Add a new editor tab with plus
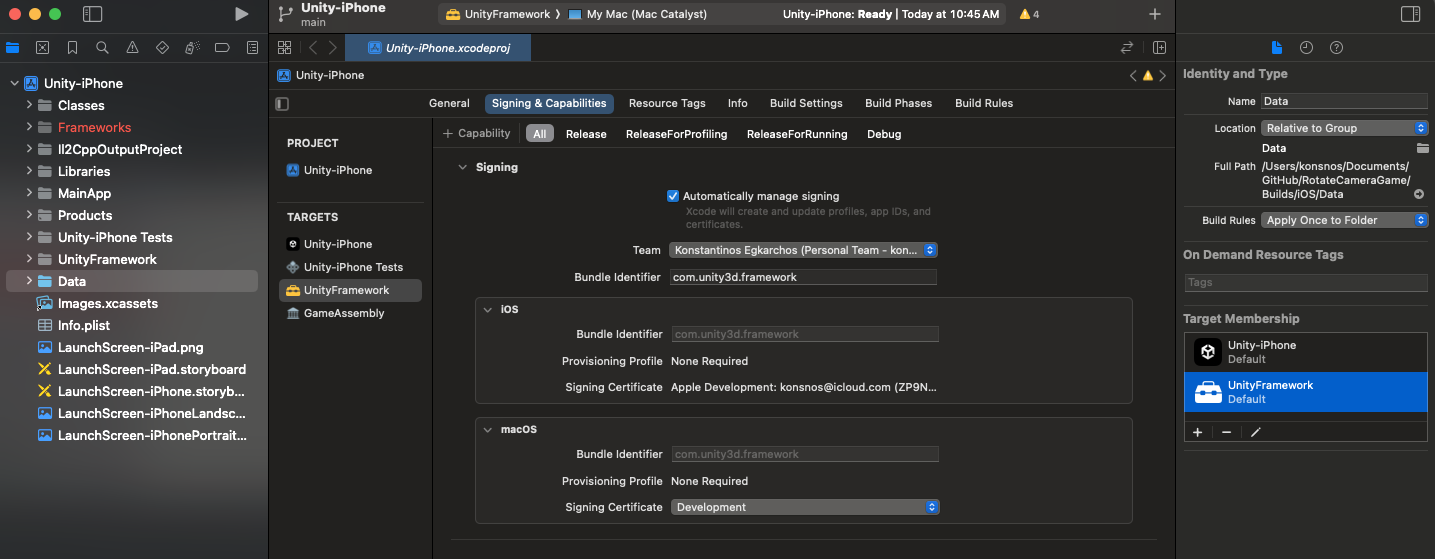Image resolution: width=1435 pixels, height=559 pixels. [1155, 14]
